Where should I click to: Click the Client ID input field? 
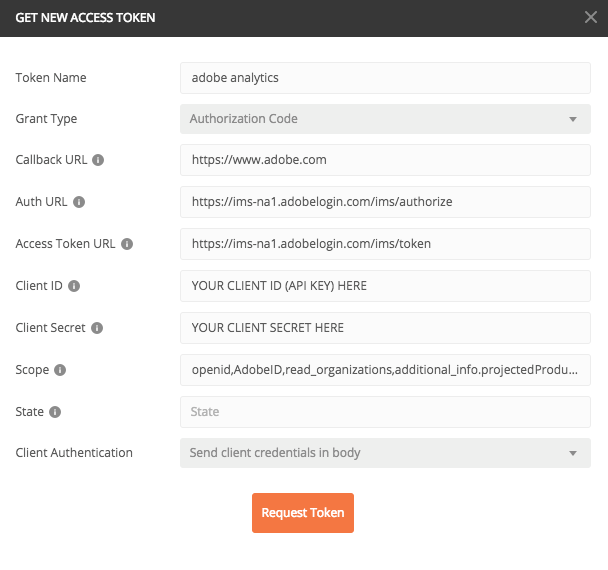click(x=385, y=286)
